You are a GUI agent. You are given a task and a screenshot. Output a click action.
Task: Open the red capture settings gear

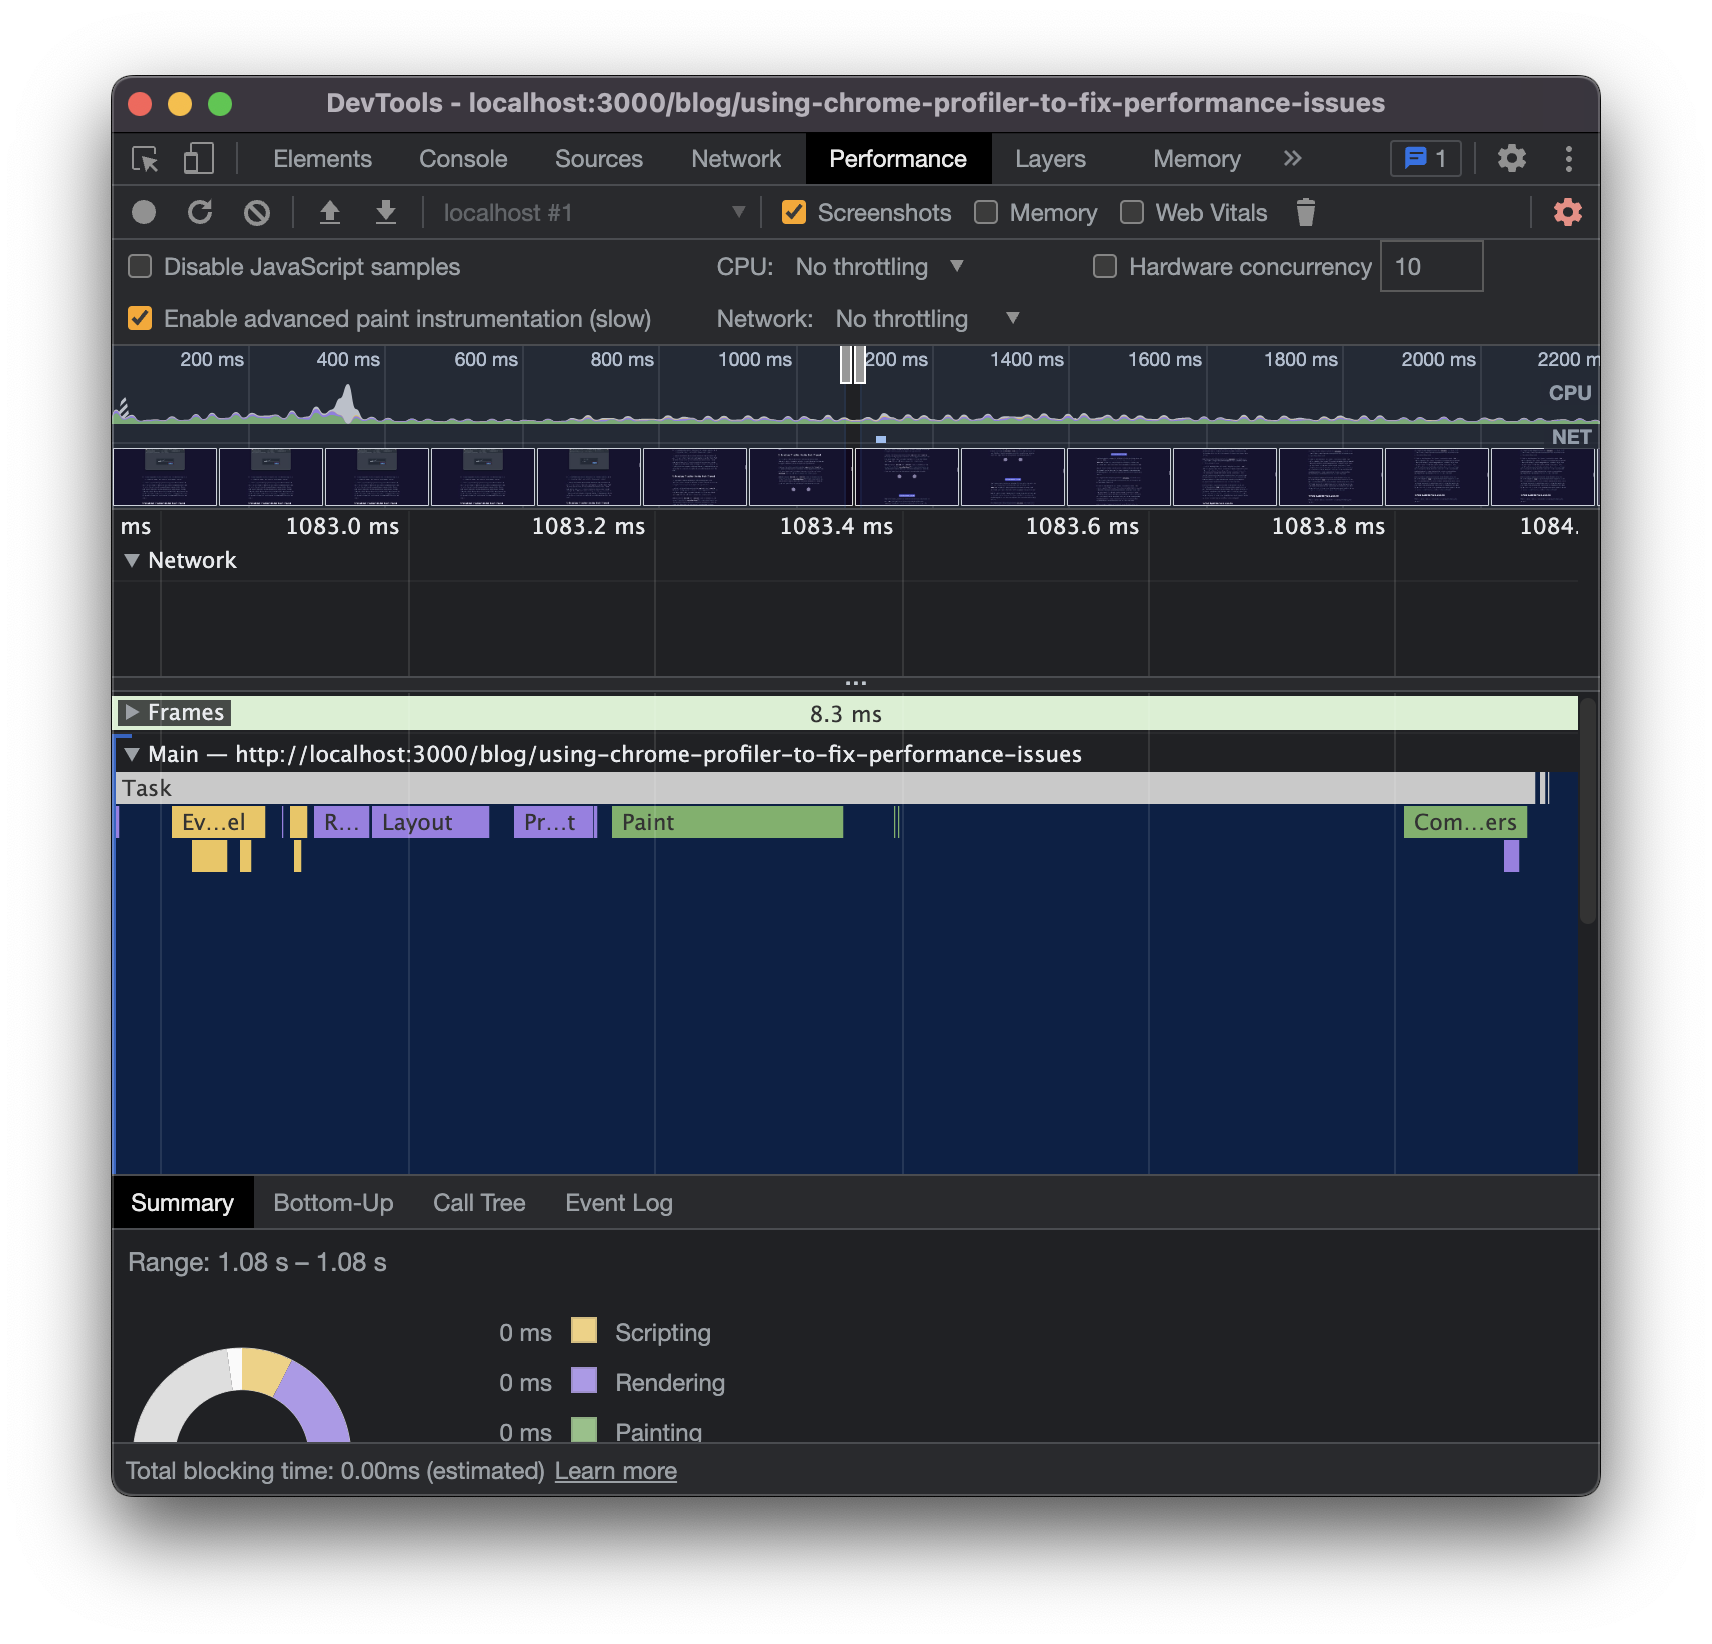tap(1568, 213)
